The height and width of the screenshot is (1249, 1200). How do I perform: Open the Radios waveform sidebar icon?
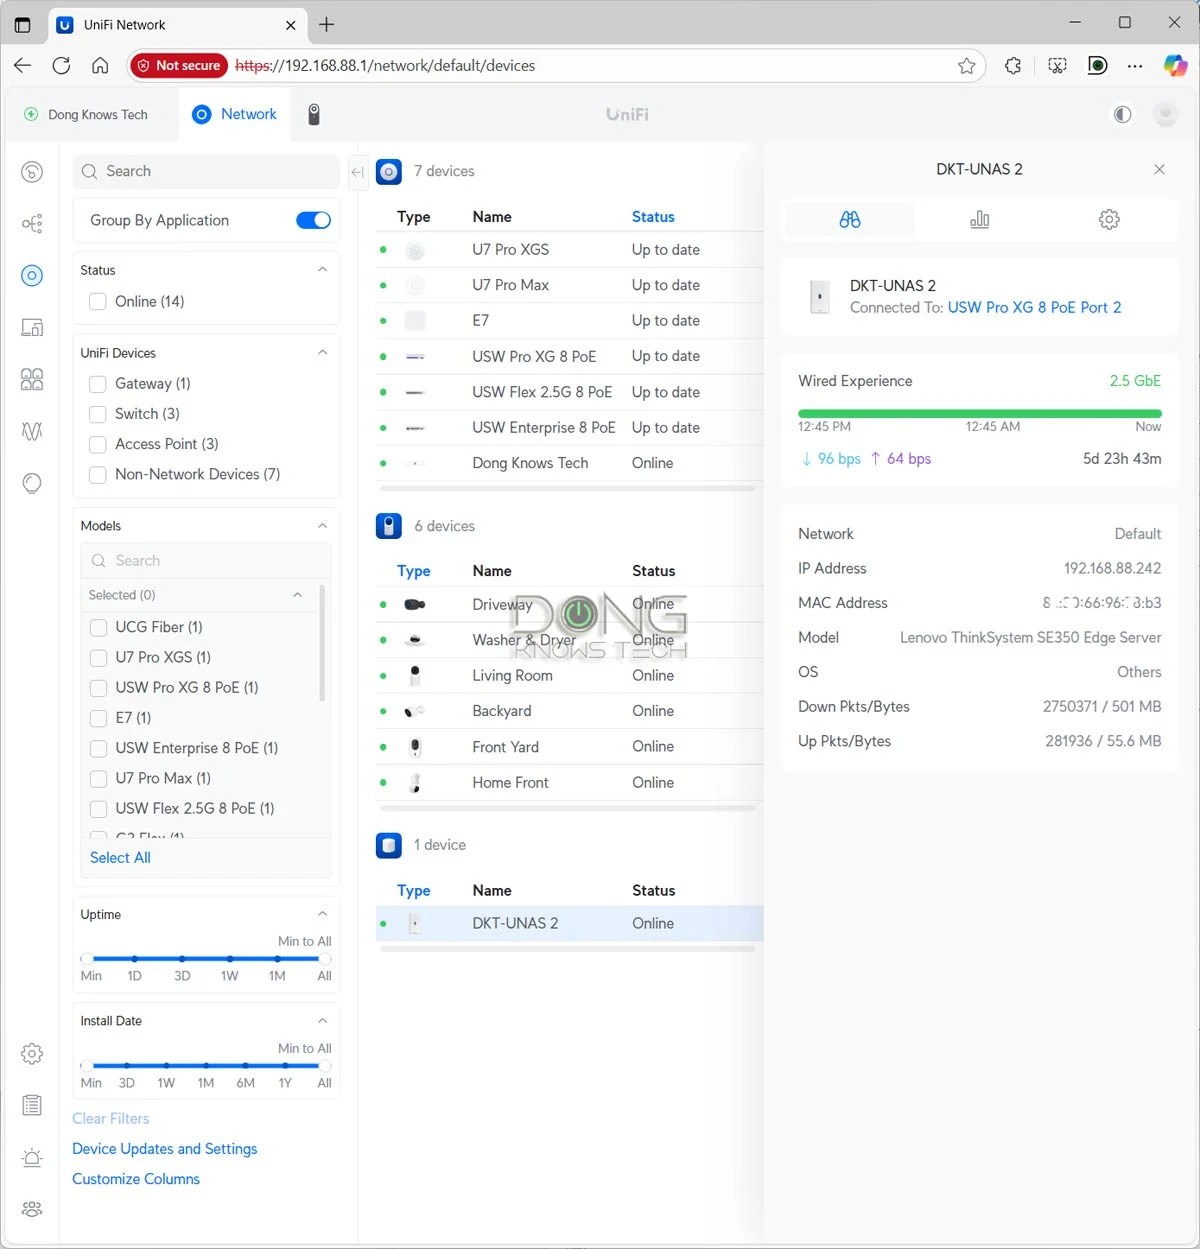point(32,431)
